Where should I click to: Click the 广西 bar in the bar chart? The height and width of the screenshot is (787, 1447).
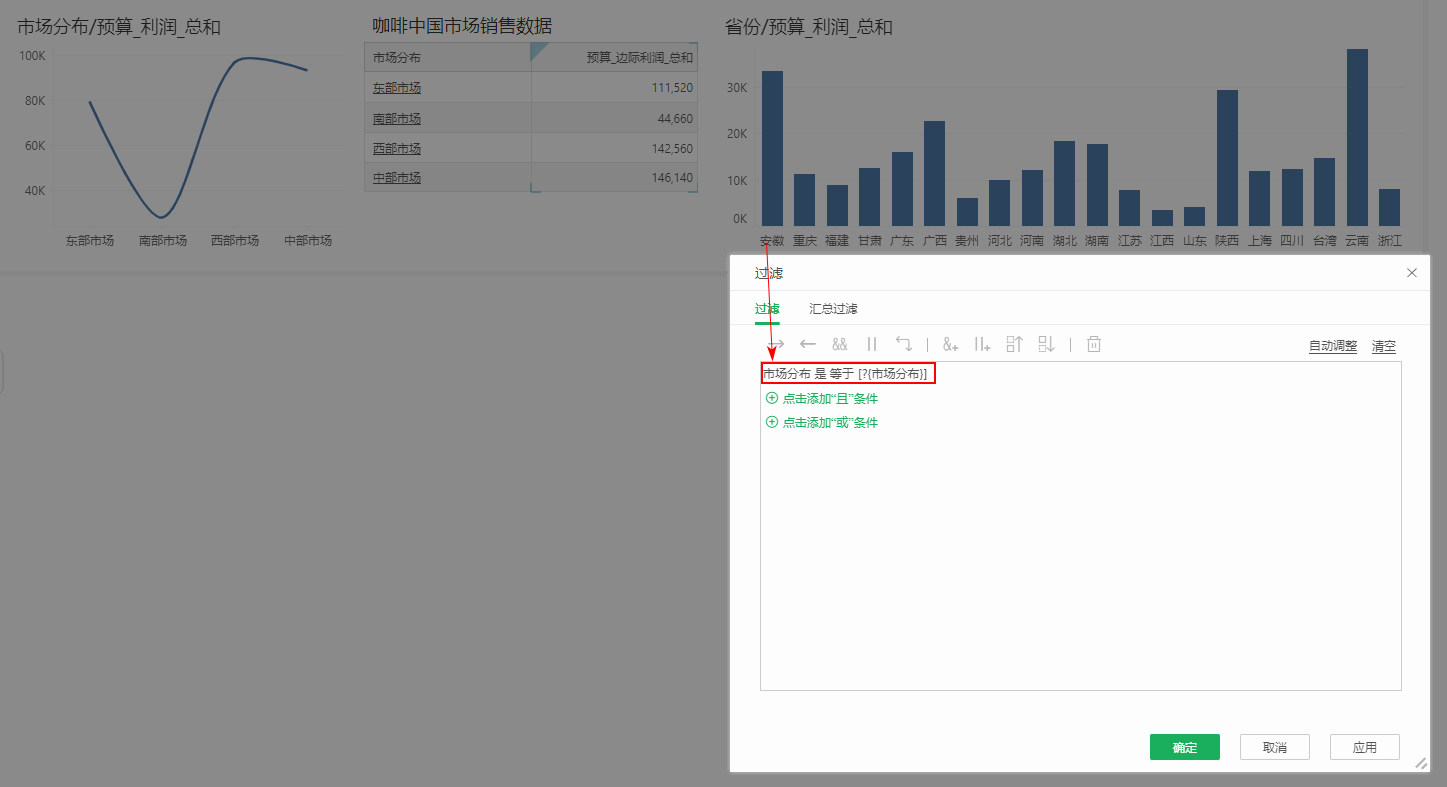[934, 173]
